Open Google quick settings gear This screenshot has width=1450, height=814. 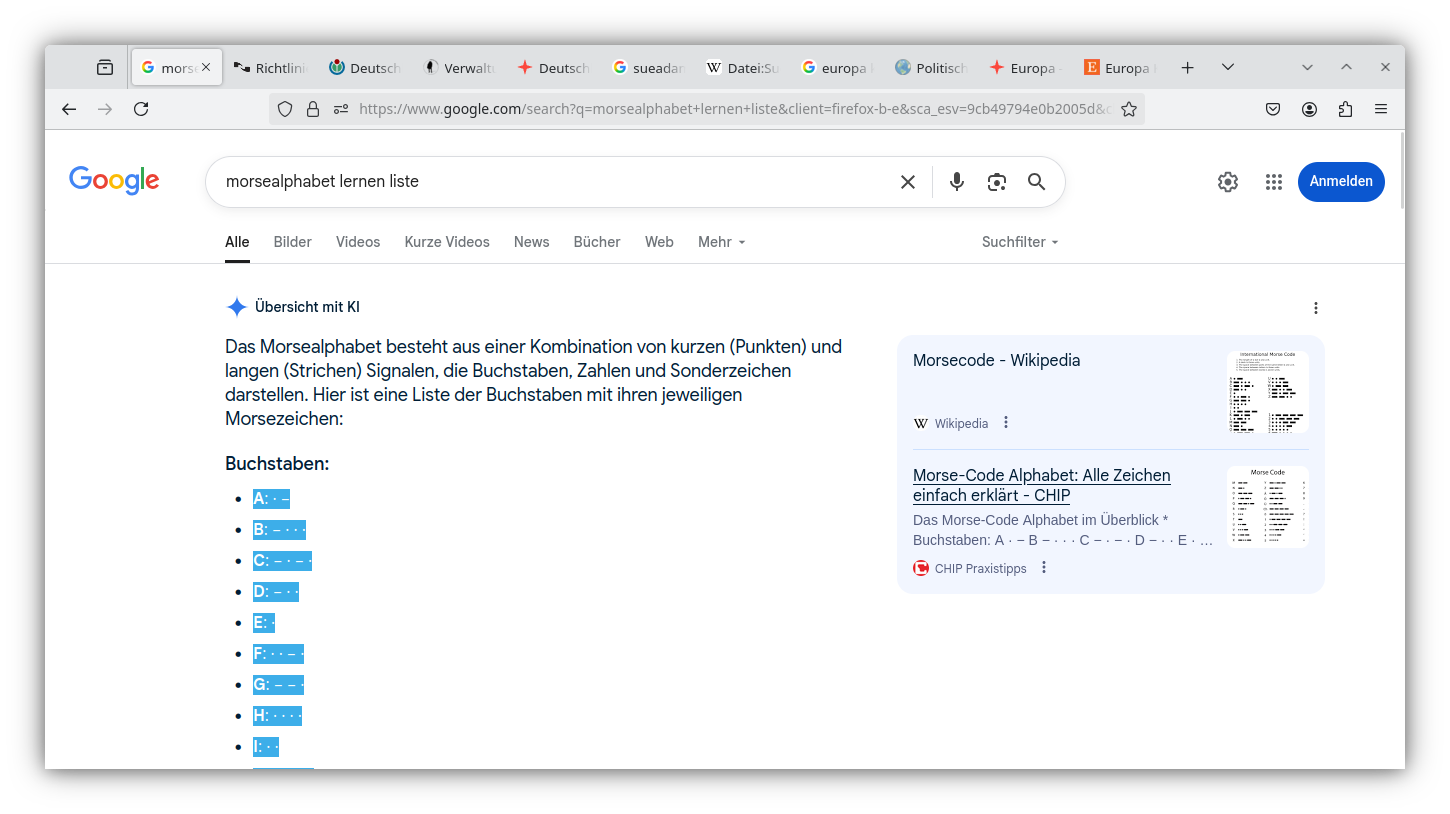click(1227, 181)
